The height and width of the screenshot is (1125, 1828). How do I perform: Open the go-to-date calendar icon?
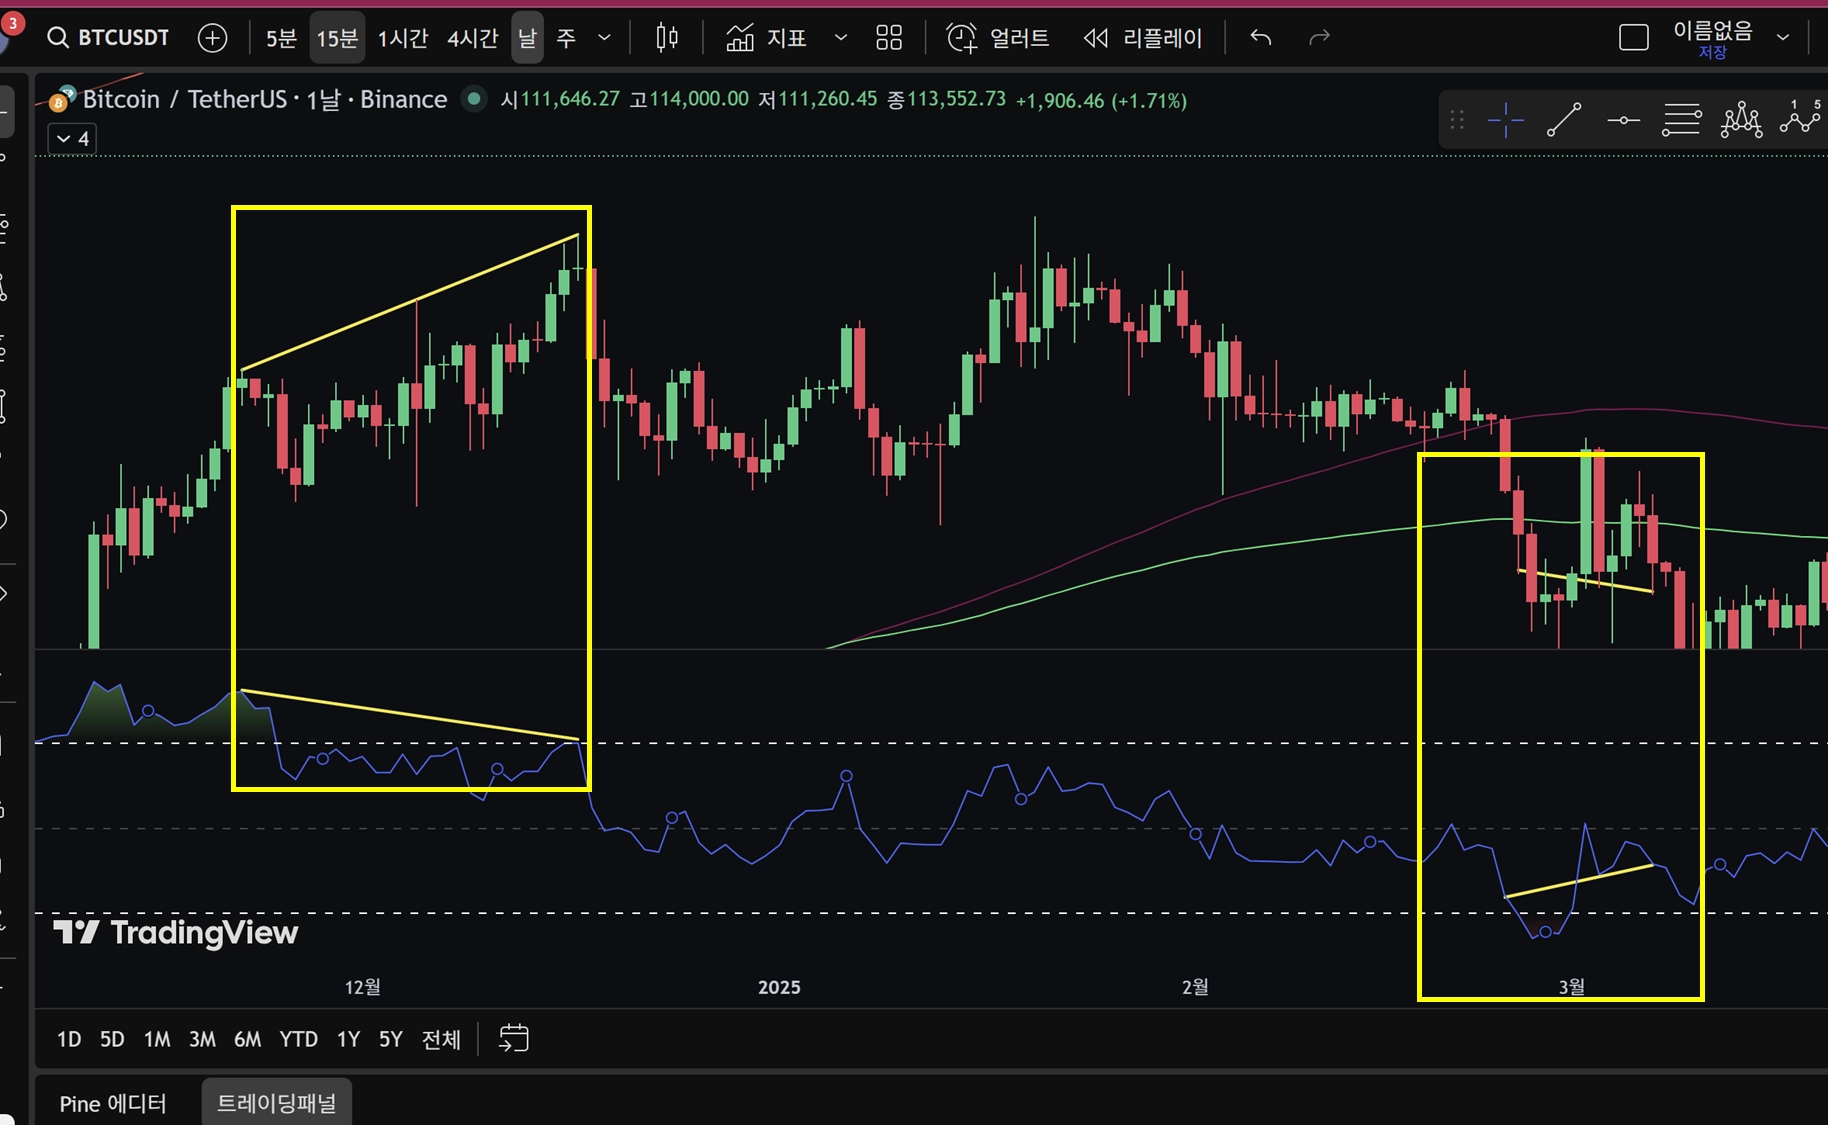point(513,1039)
